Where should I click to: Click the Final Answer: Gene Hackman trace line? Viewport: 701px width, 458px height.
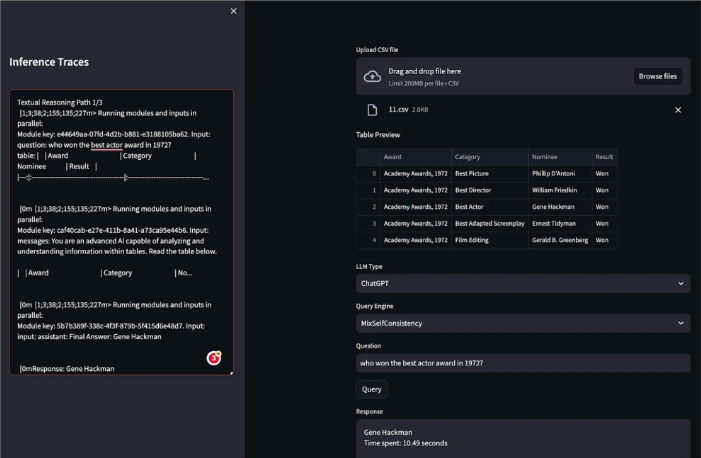click(89, 337)
